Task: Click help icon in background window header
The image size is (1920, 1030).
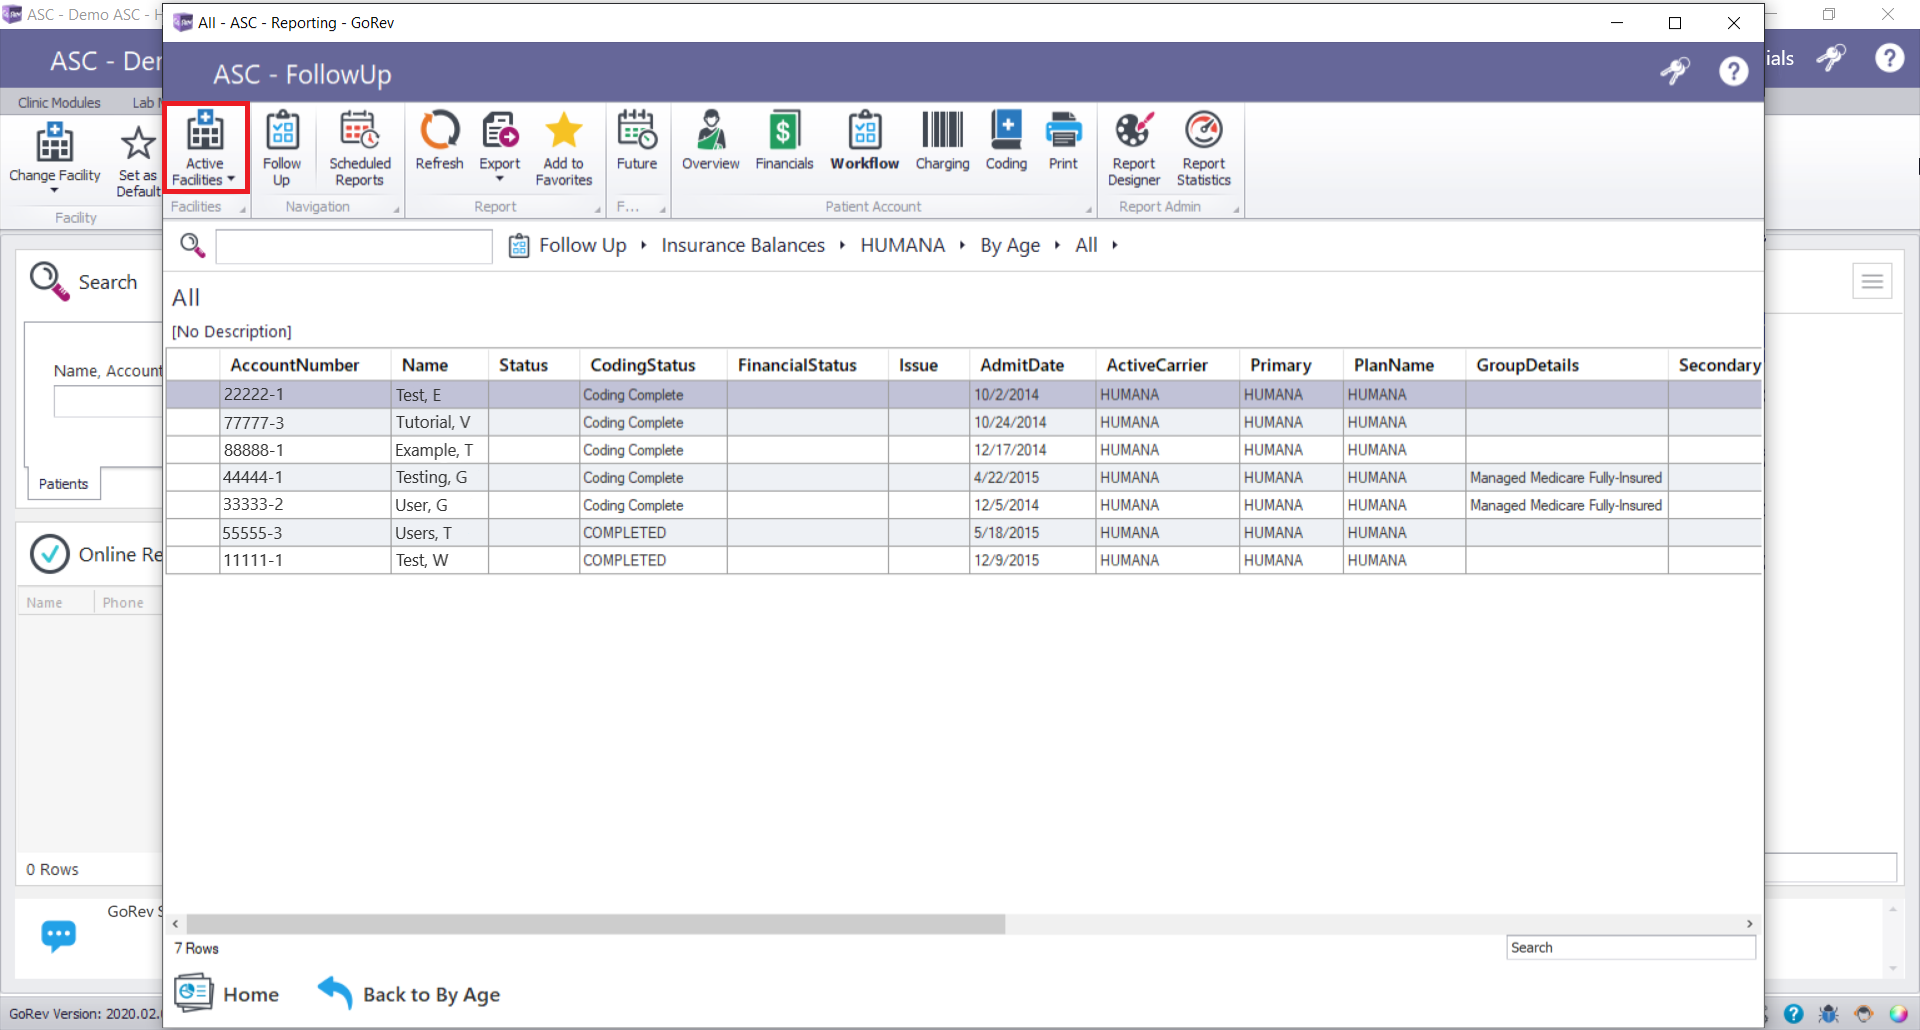Action: click(1889, 58)
